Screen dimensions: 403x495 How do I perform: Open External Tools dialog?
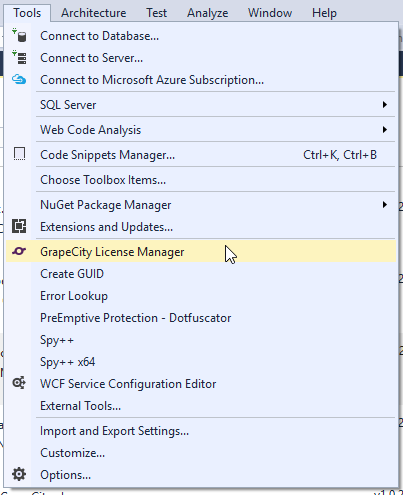click(x=80, y=406)
